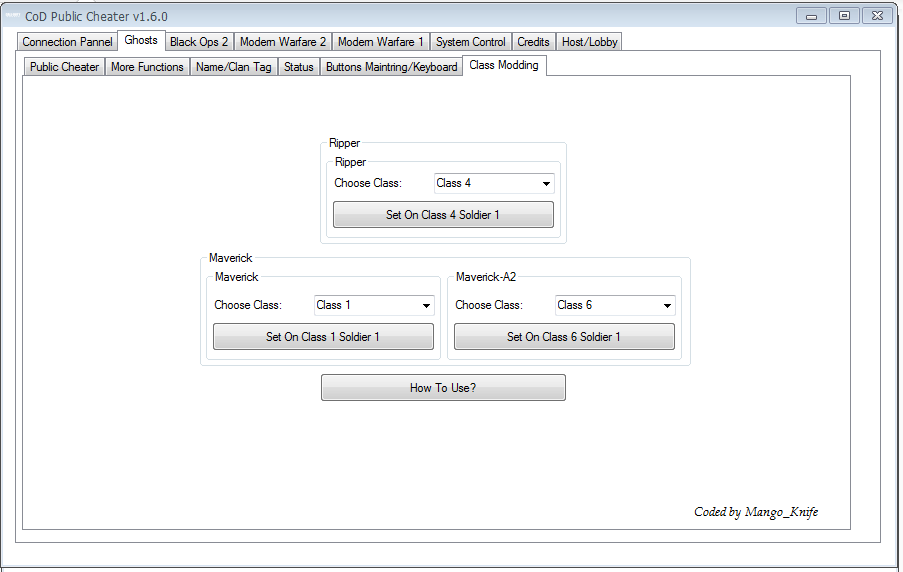Switch to the Host/Lobby tab
Screen dimensions: 903x572
tap(589, 42)
